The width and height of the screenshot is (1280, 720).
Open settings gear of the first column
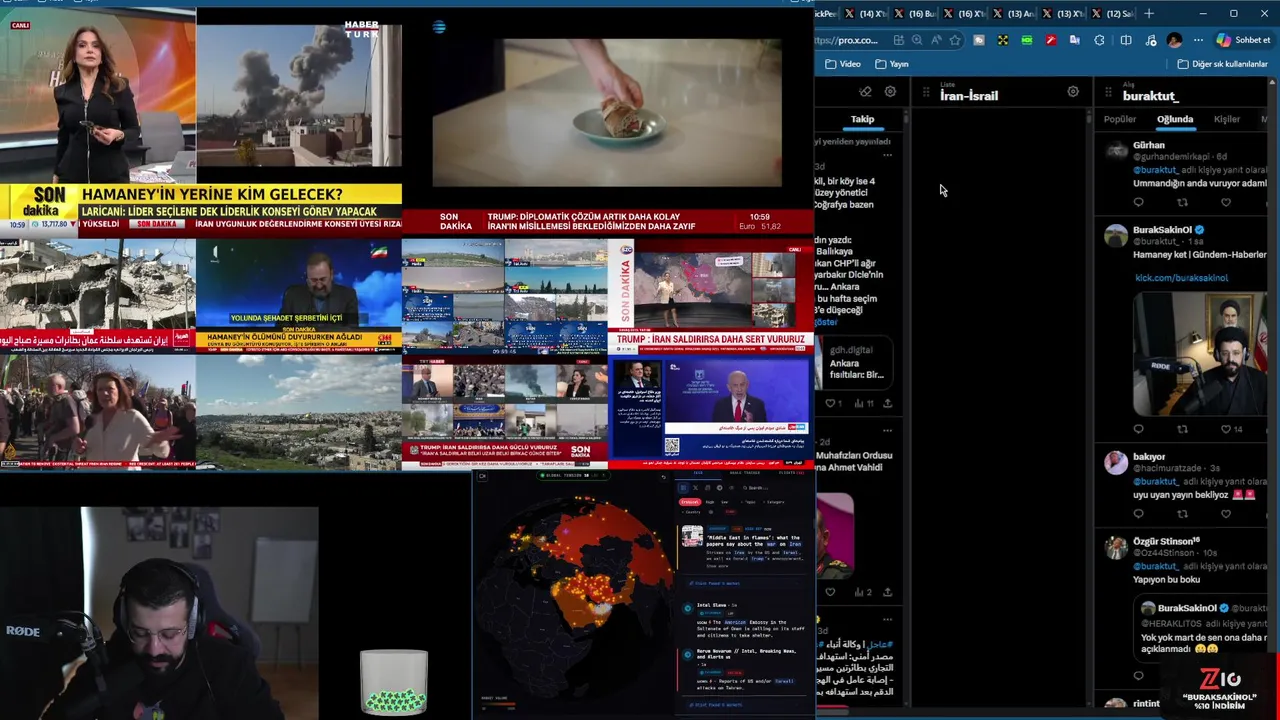pos(890,92)
